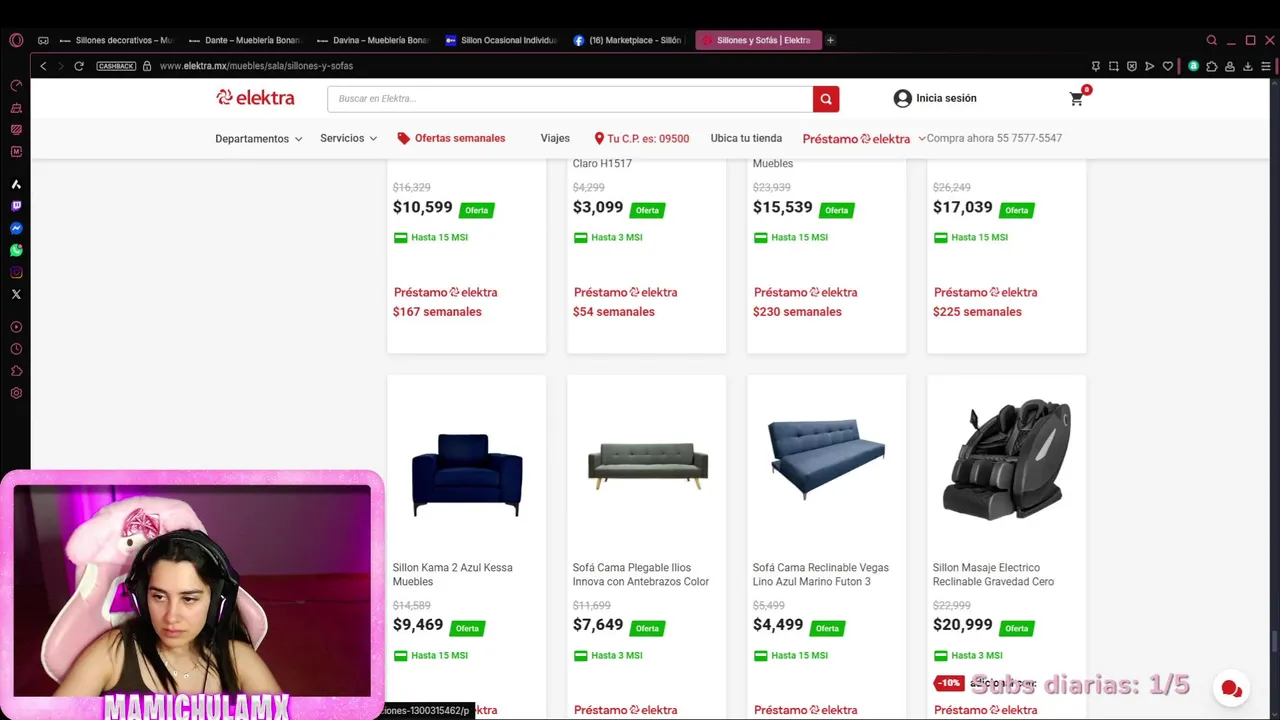Open the sidebar player icon
1280x720 pixels.
(16, 327)
